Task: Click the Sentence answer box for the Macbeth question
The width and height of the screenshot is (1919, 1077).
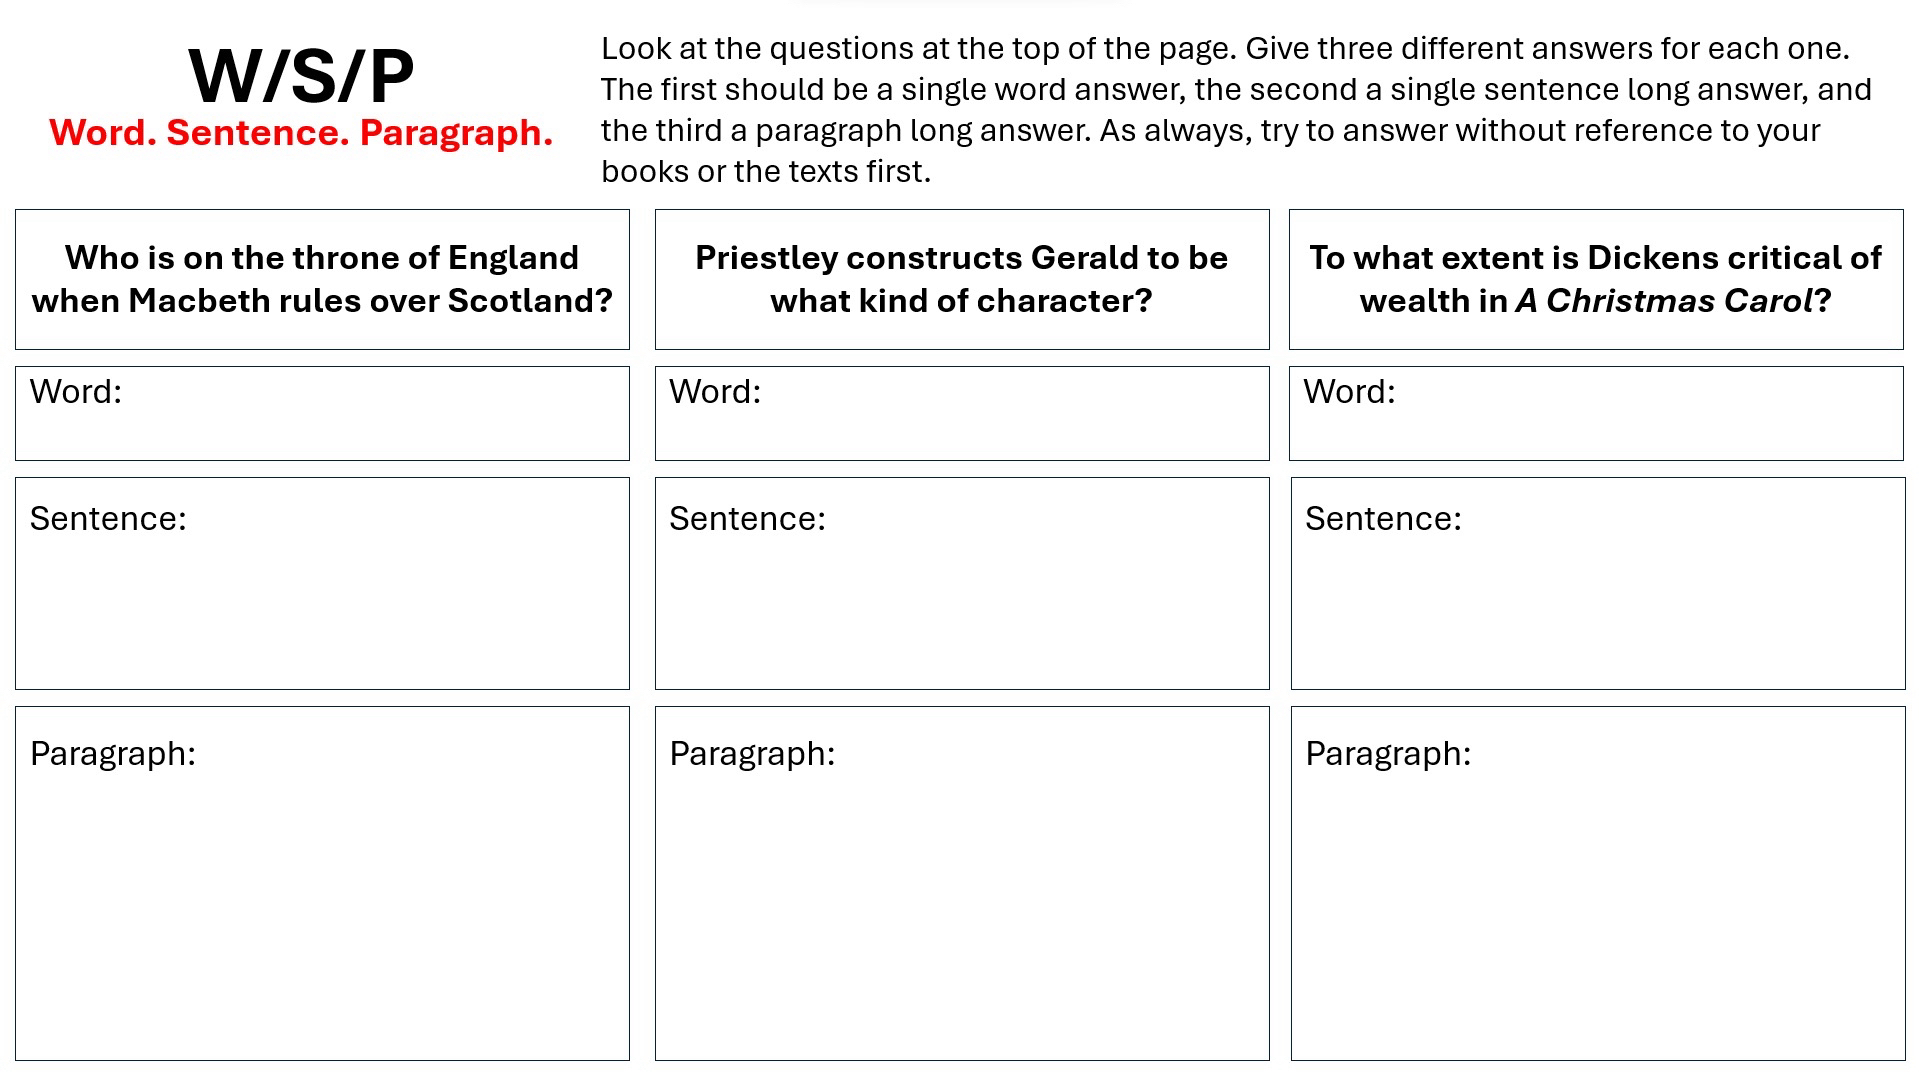Action: [322, 600]
